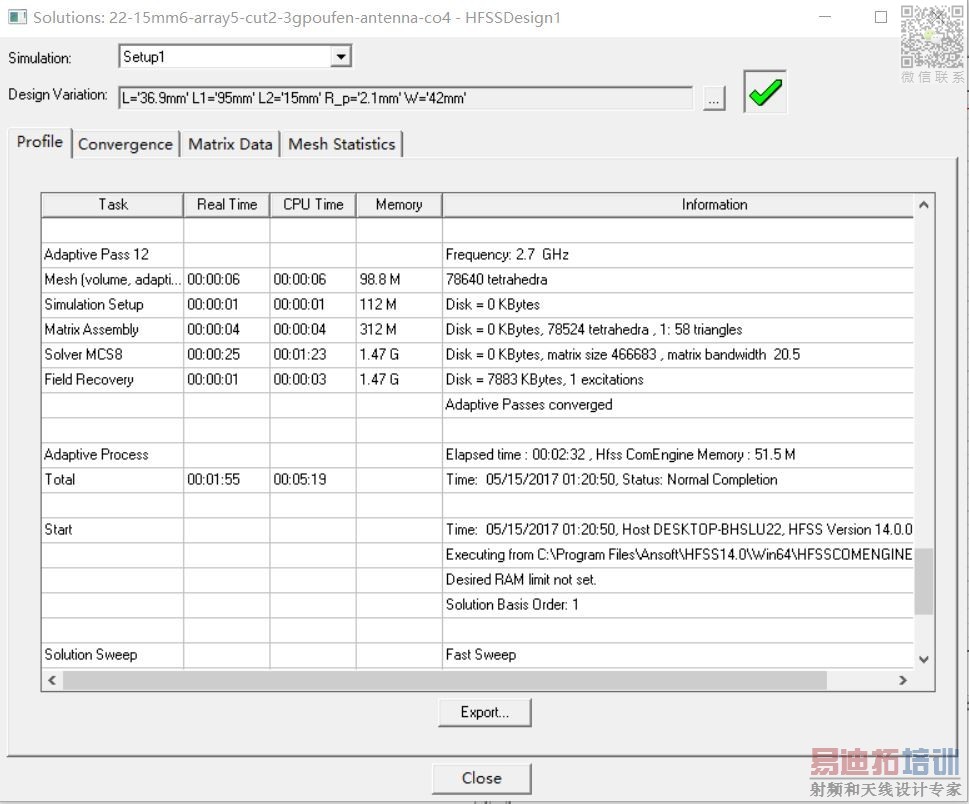This screenshot has height=804, width=969.
Task: Open the Mesh Statistics tab
Action: 342,144
